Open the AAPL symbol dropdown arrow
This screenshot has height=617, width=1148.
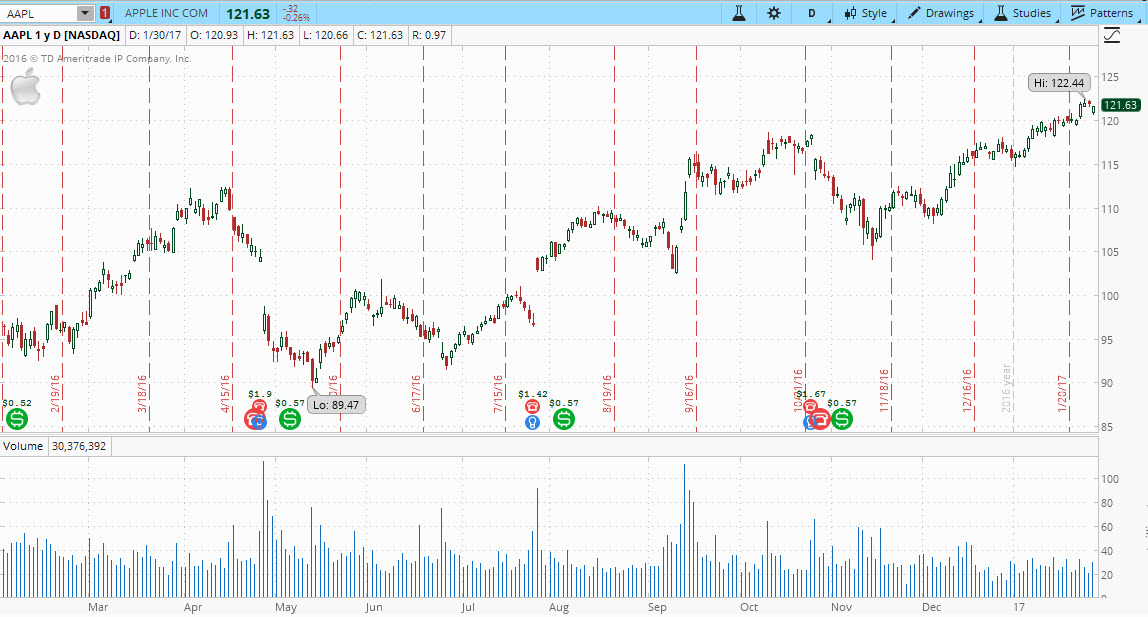(85, 13)
